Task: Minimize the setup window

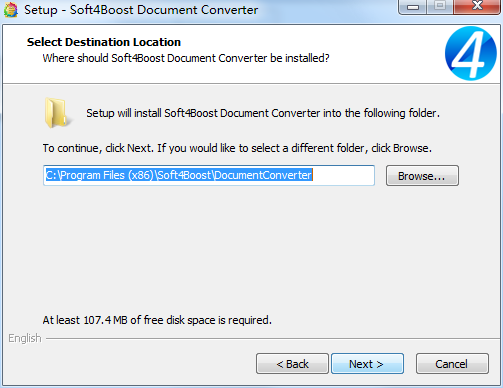Action: coord(413,7)
